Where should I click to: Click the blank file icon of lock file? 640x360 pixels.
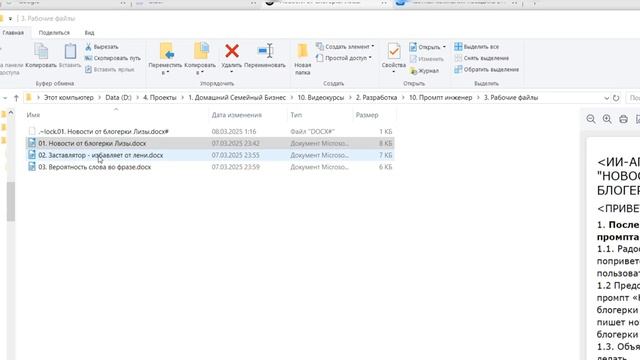(x=32, y=131)
